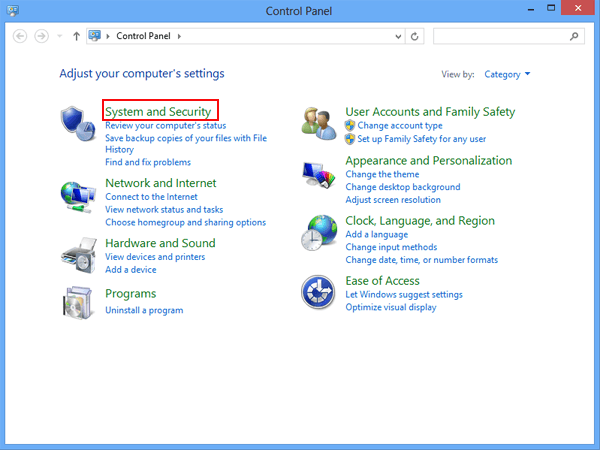Click Find and fix problems
Image resolution: width=600 pixels, height=450 pixels.
148,162
